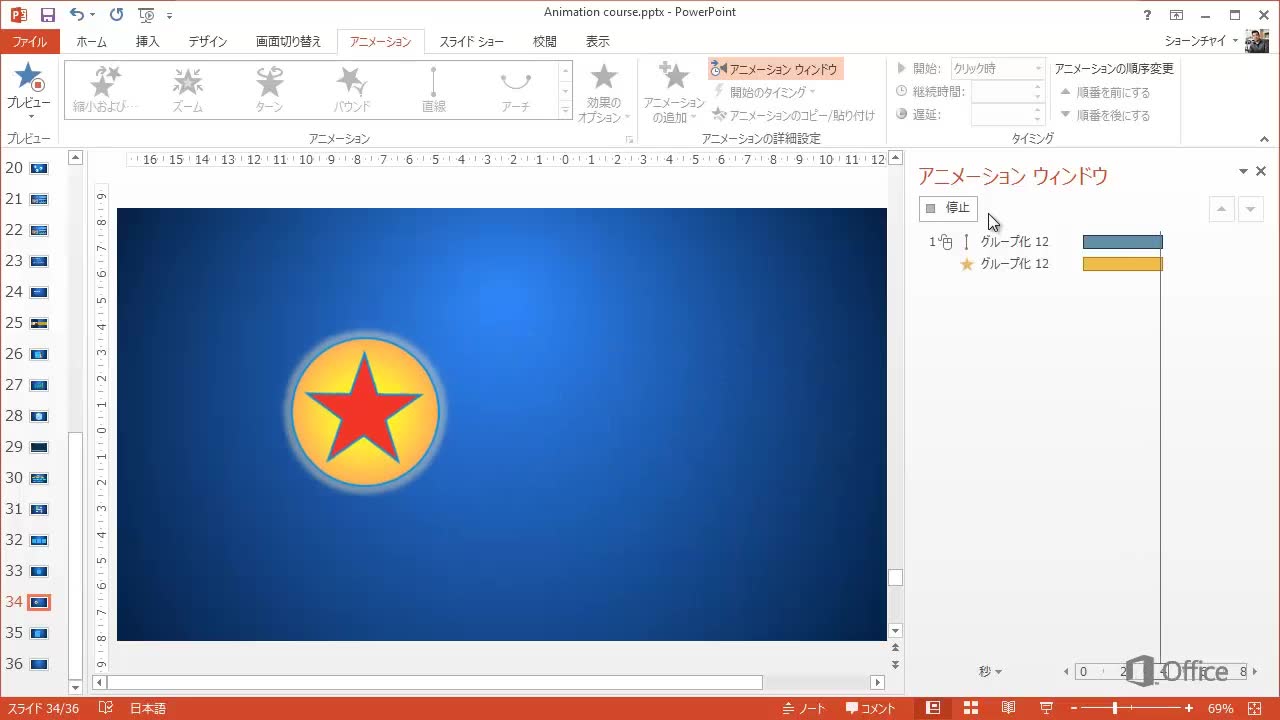Go to next slide double-arrow button
This screenshot has height=720, width=1280.
(x=895, y=665)
